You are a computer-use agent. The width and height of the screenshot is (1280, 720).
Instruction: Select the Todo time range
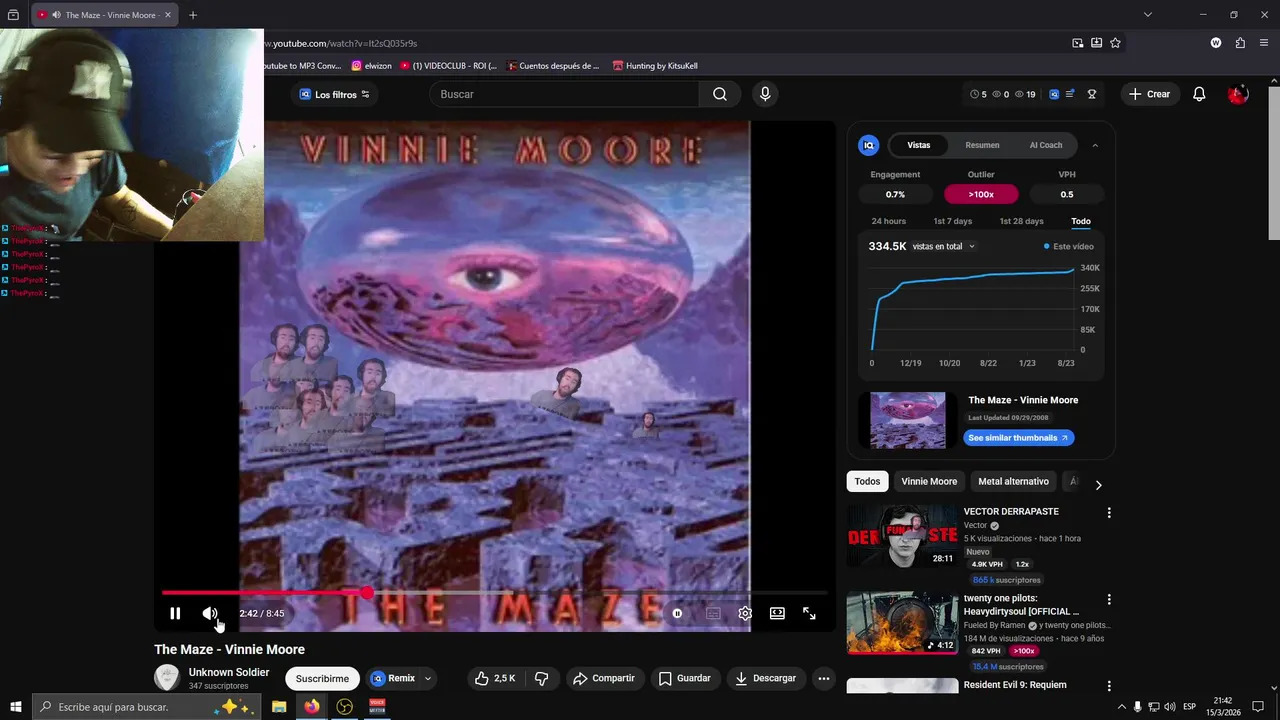click(1081, 221)
